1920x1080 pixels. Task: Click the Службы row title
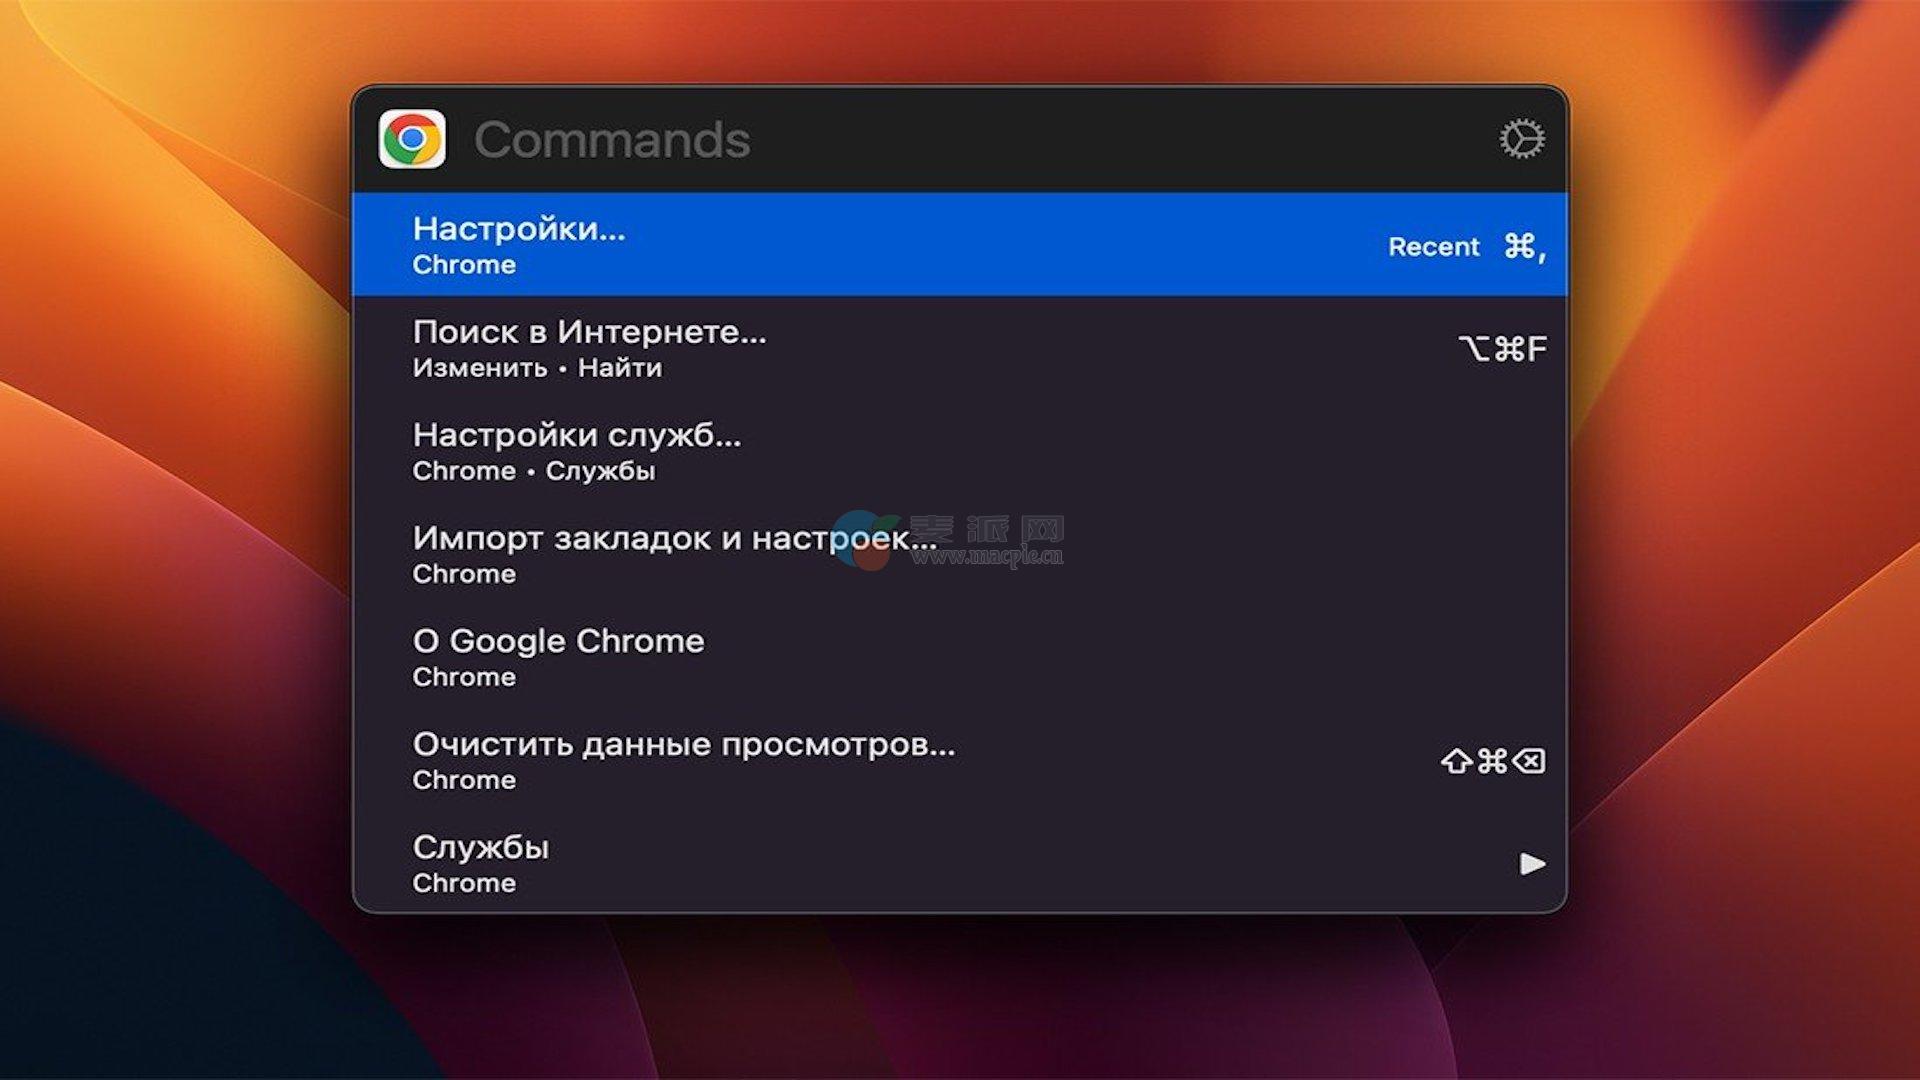pyautogui.click(x=481, y=847)
